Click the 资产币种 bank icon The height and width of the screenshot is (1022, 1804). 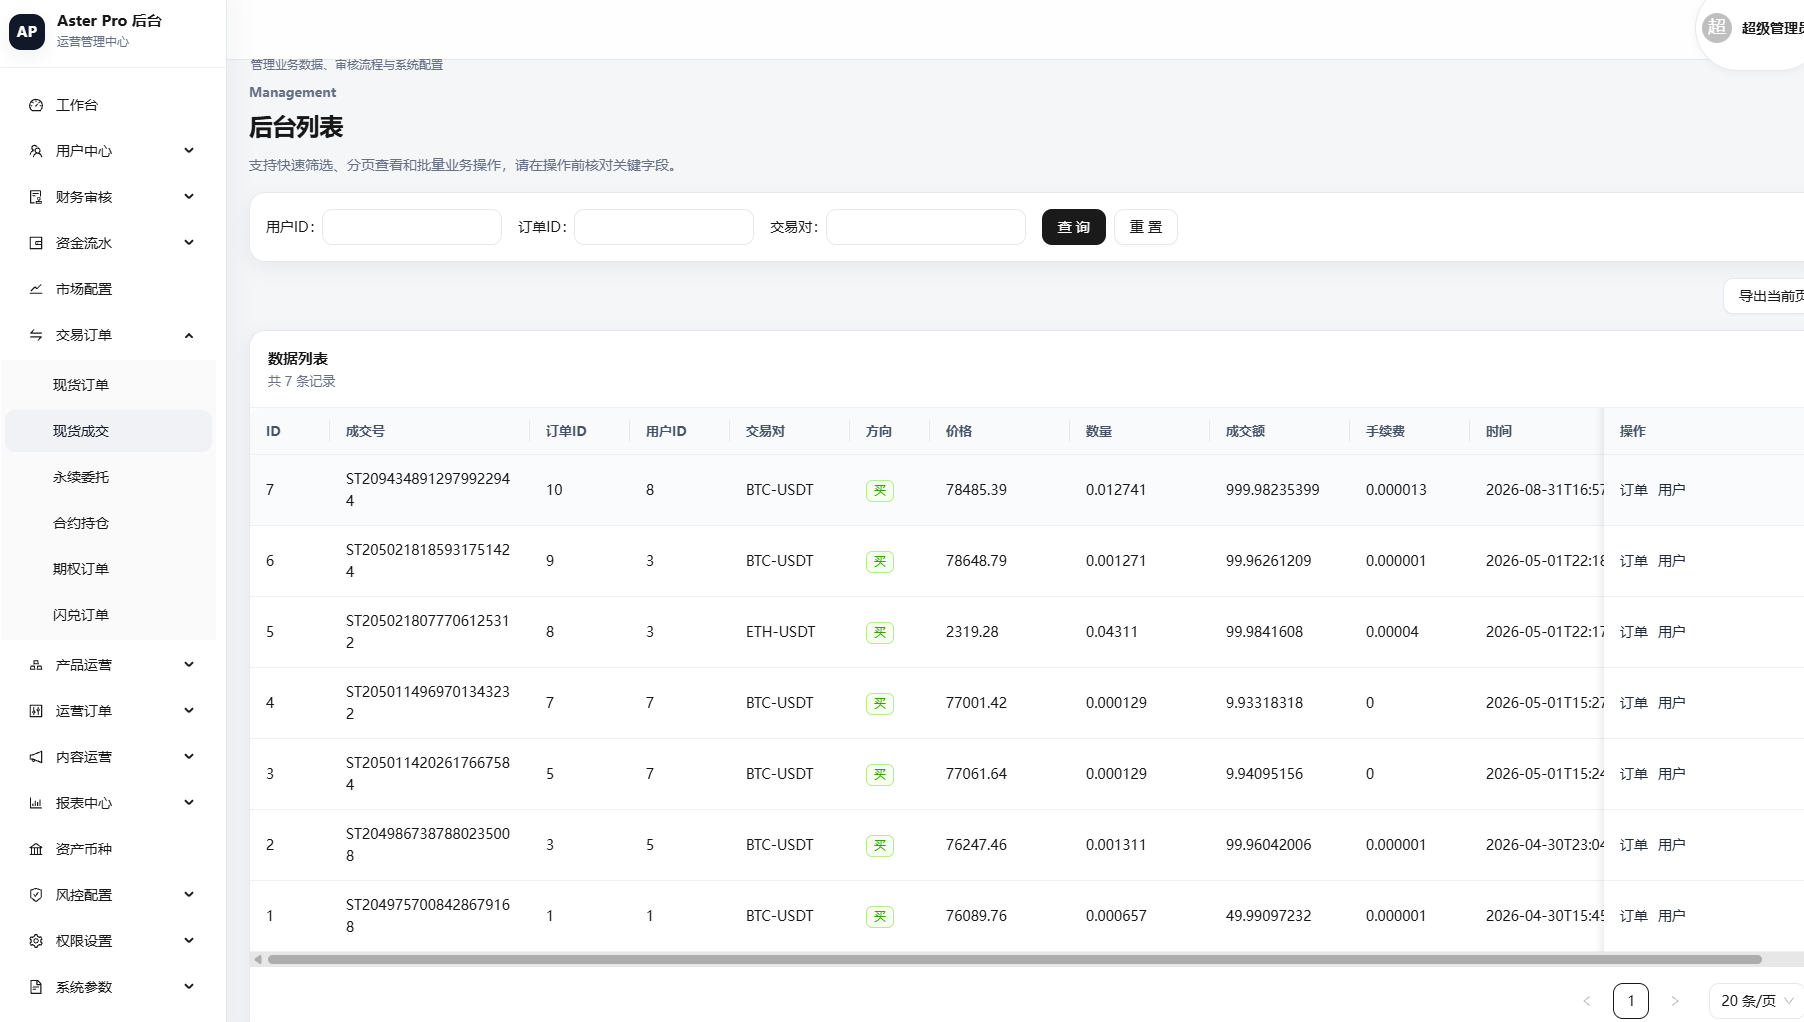[36, 849]
